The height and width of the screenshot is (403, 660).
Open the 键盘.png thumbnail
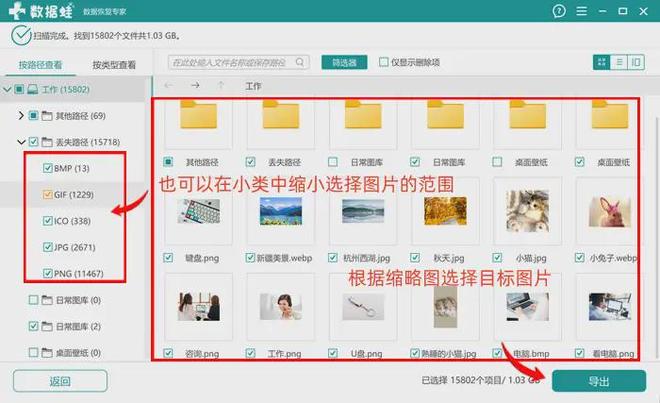(199, 211)
